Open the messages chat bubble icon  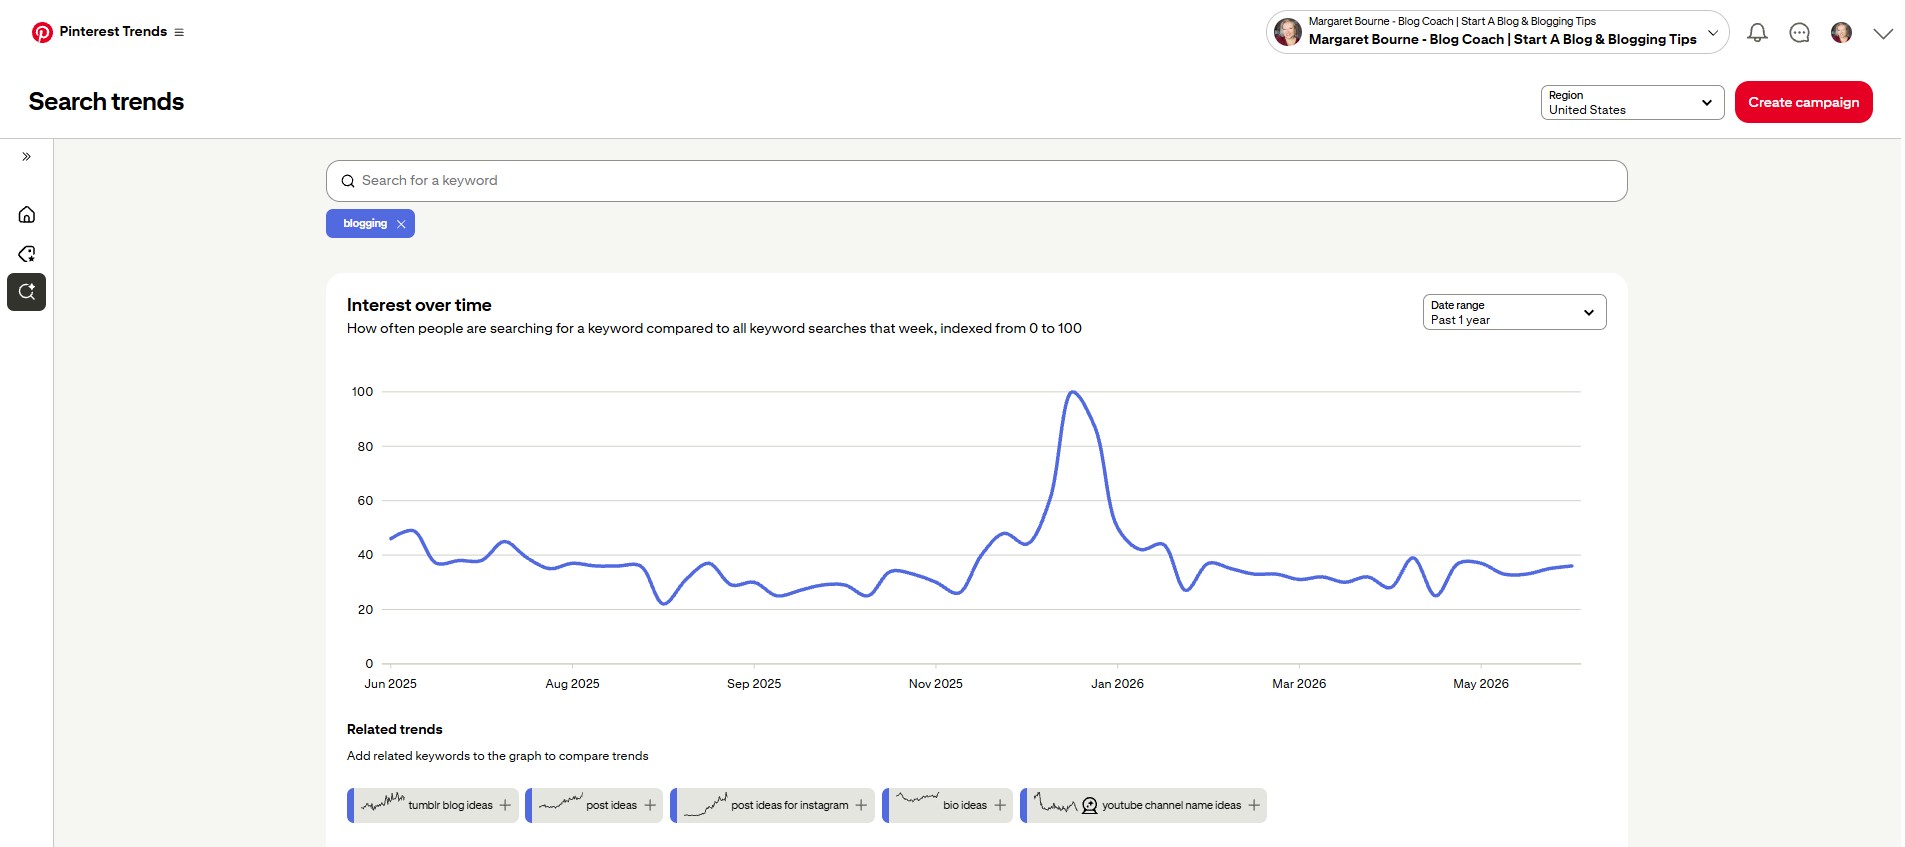coord(1799,33)
